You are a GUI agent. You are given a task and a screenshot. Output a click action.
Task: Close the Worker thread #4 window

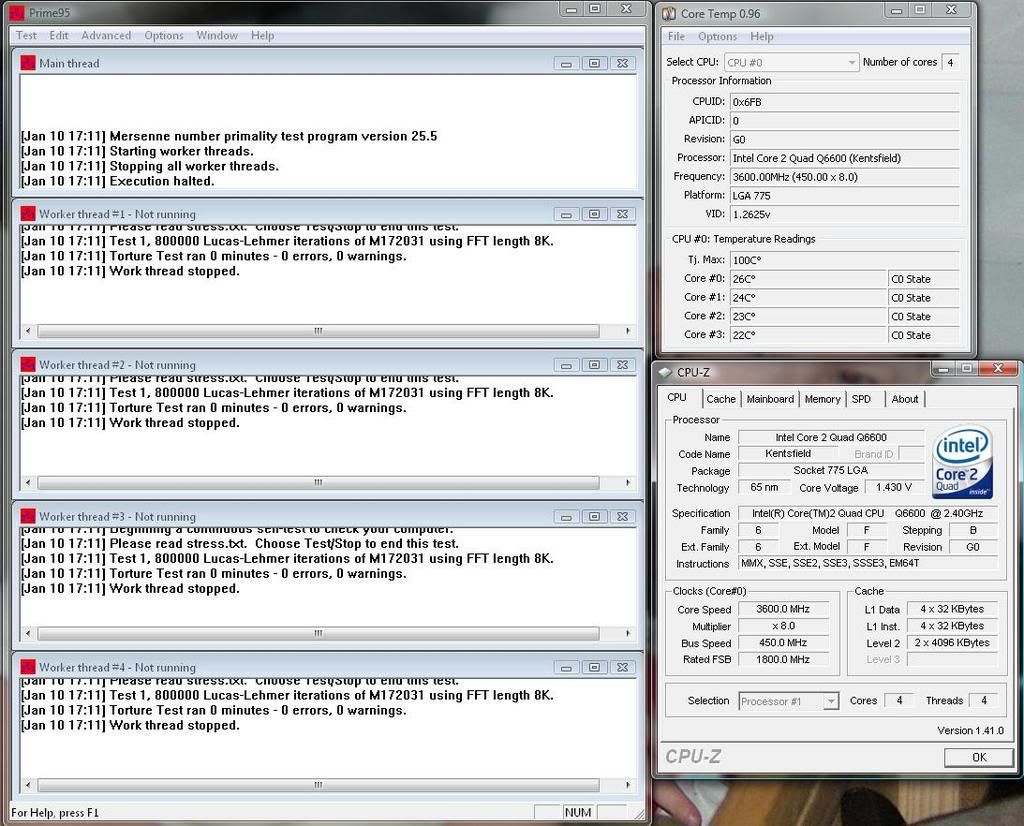[622, 667]
